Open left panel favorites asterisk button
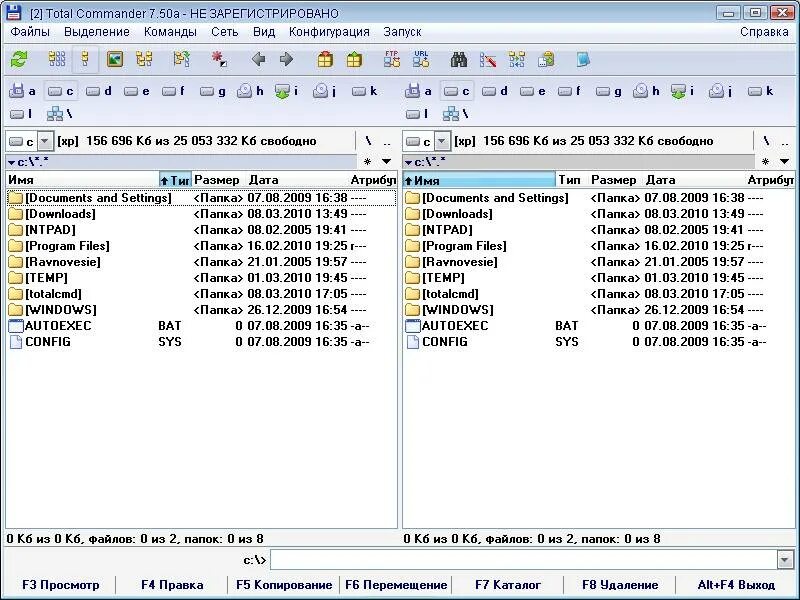 (x=367, y=162)
